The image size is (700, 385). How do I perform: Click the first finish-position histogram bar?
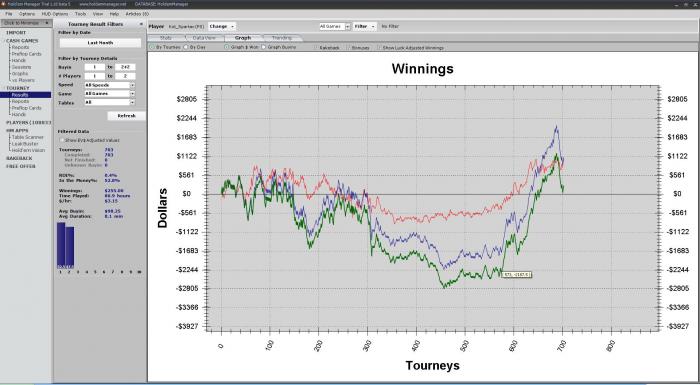coord(61,245)
